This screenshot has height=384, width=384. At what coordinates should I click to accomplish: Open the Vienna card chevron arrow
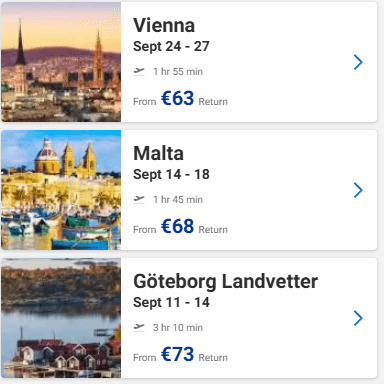tap(358, 62)
